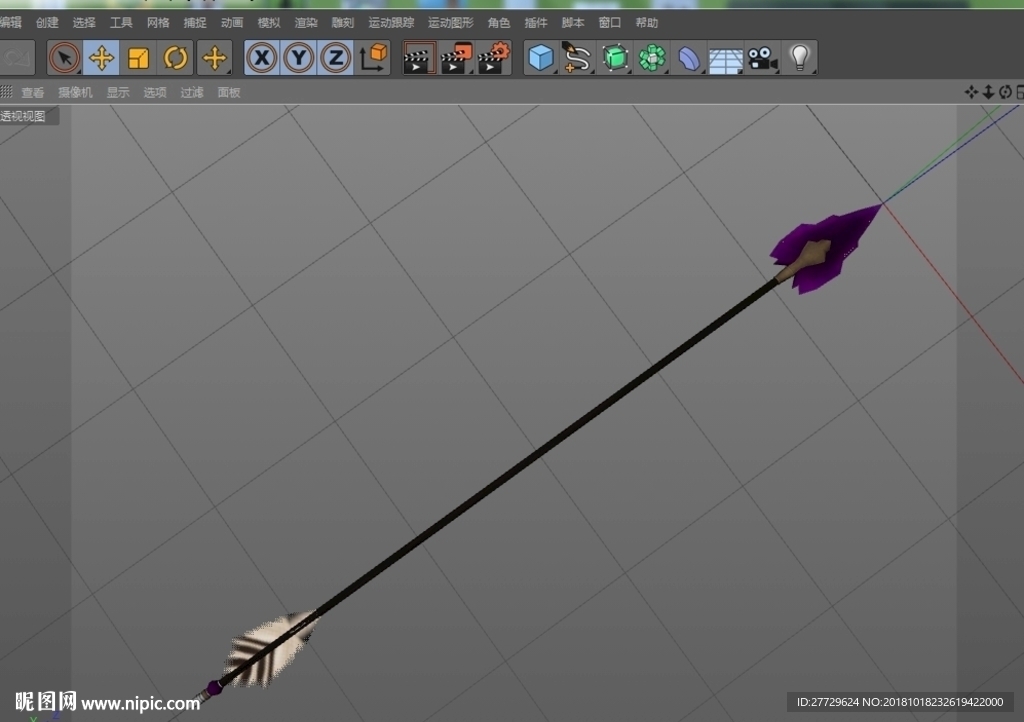This screenshot has height=722, width=1024.
Task: Open the 运动跟踪 menu
Action: [391, 23]
